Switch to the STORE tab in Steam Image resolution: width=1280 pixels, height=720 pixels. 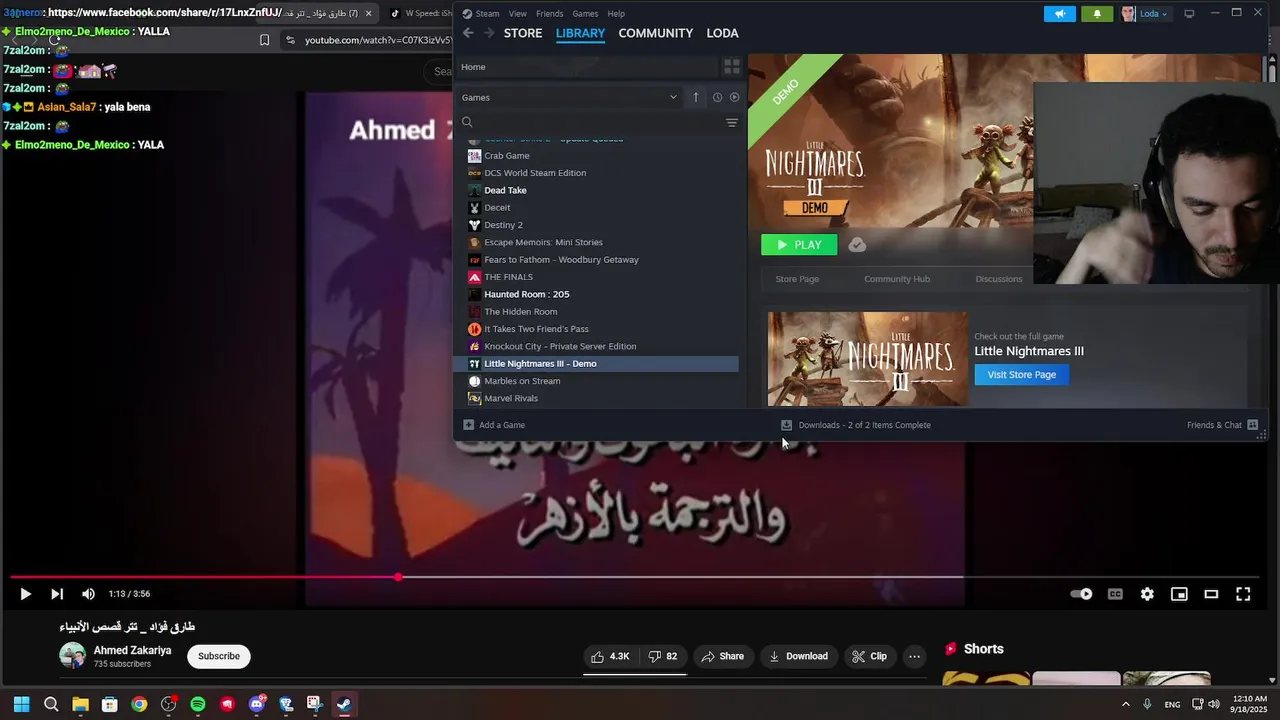coord(523,33)
